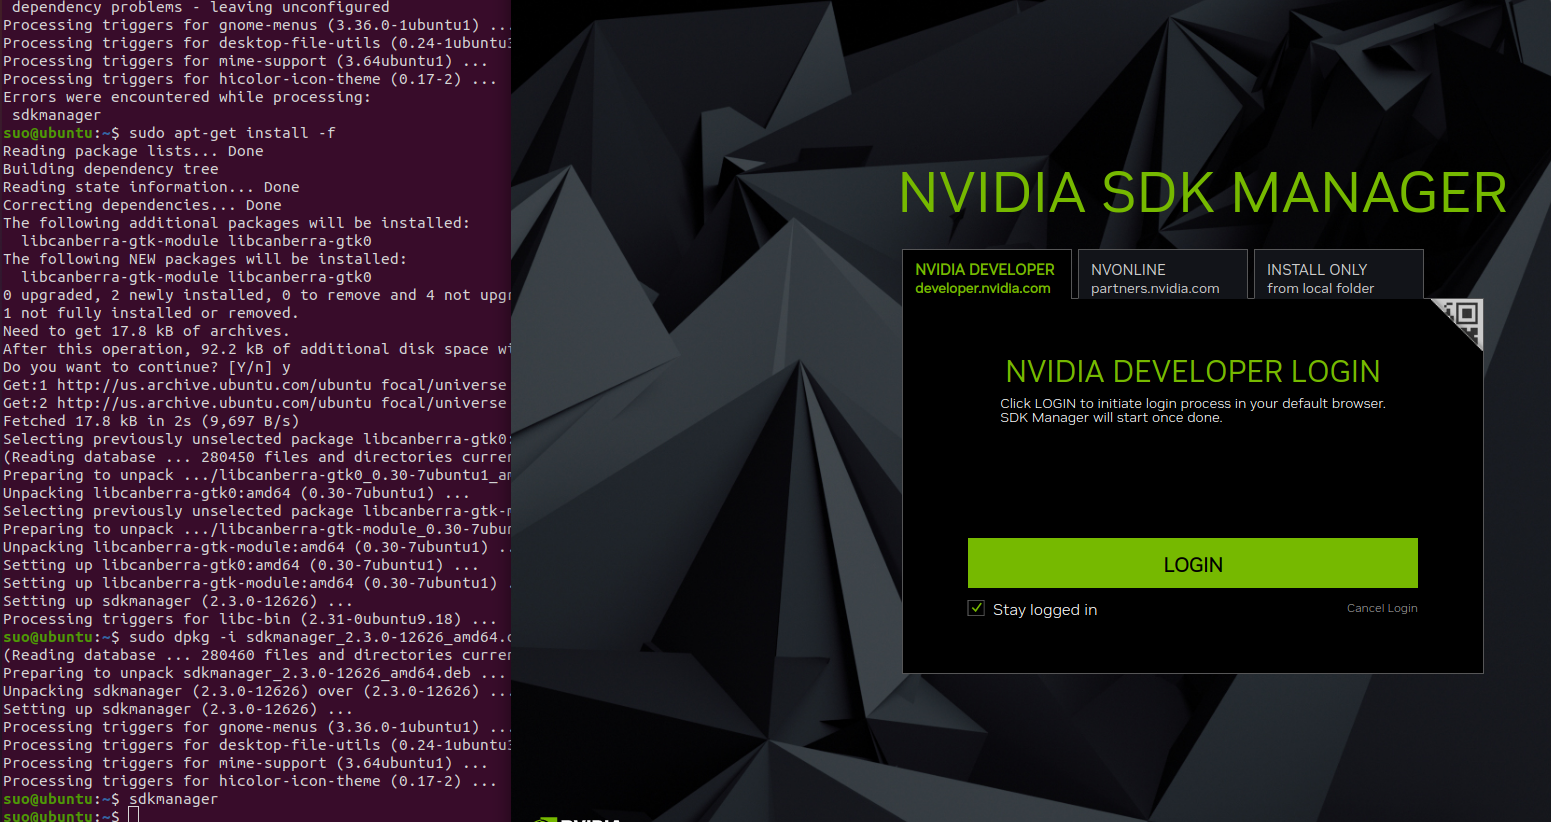
Task: Click the 'Need to get 17.8 kB of archives.' line
Action: [x=146, y=331]
